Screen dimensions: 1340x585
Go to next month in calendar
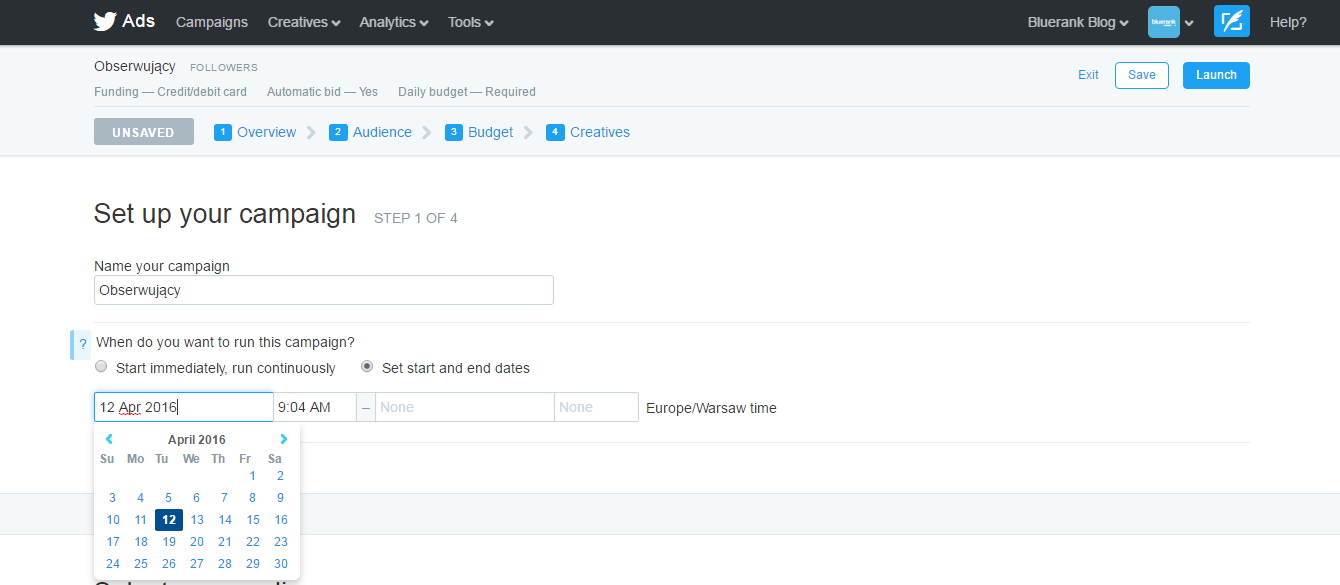284,439
